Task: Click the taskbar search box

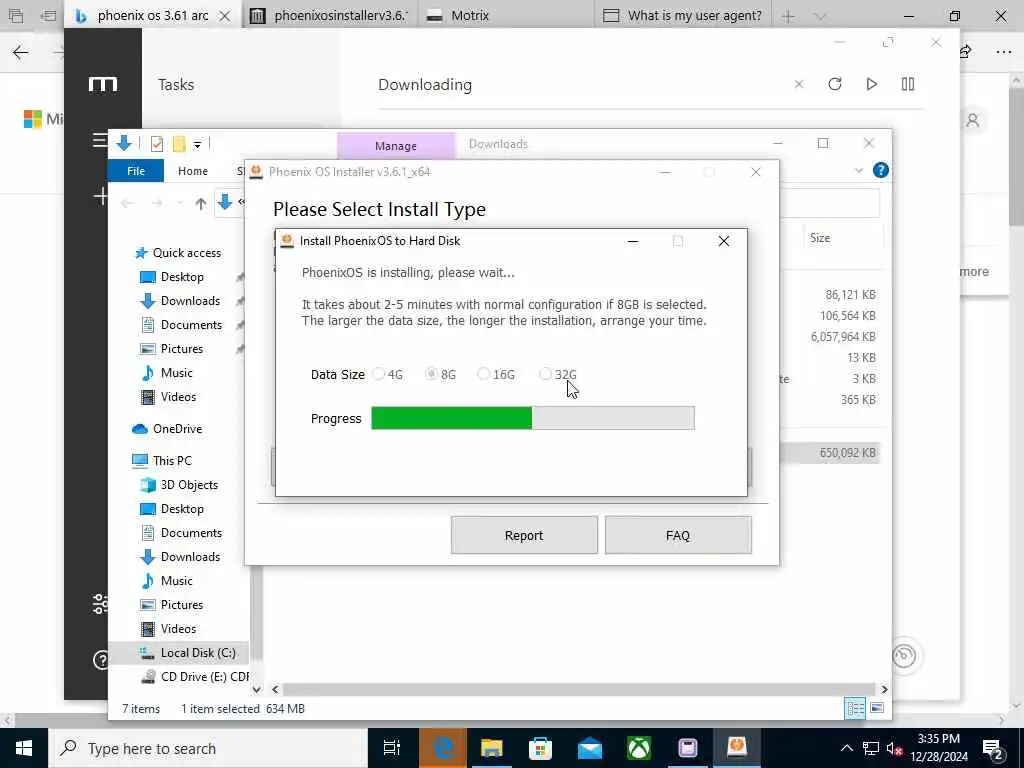Action: point(209,748)
